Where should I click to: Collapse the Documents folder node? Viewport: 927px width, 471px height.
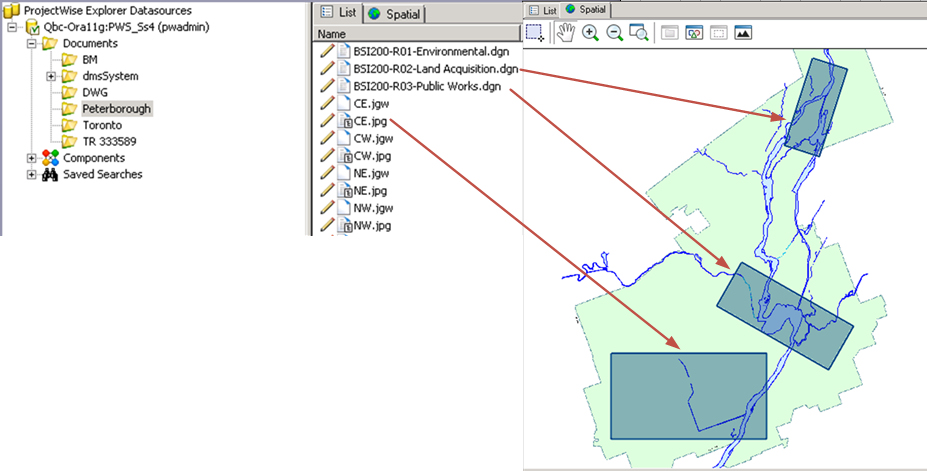(32, 44)
